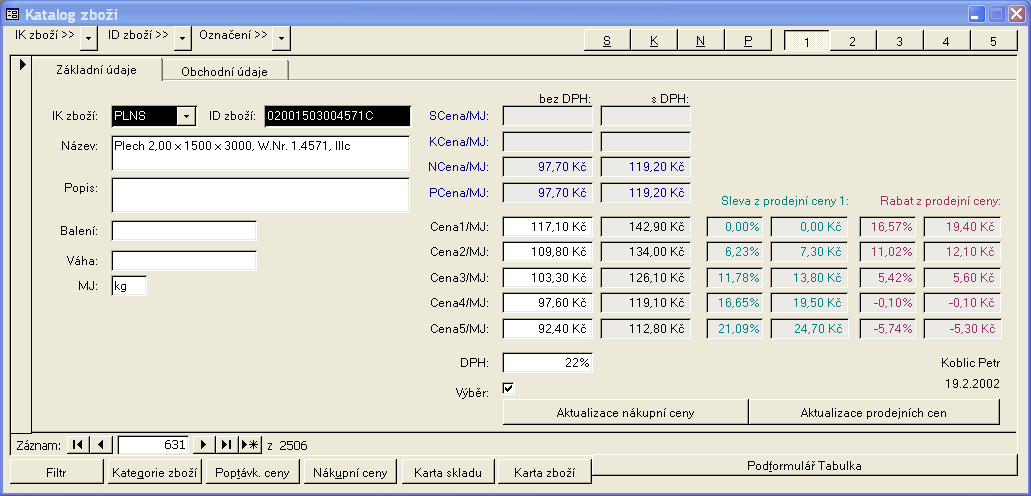1031x496 pixels.
Task: Select the Základní údaje tab
Action: (x=97, y=69)
